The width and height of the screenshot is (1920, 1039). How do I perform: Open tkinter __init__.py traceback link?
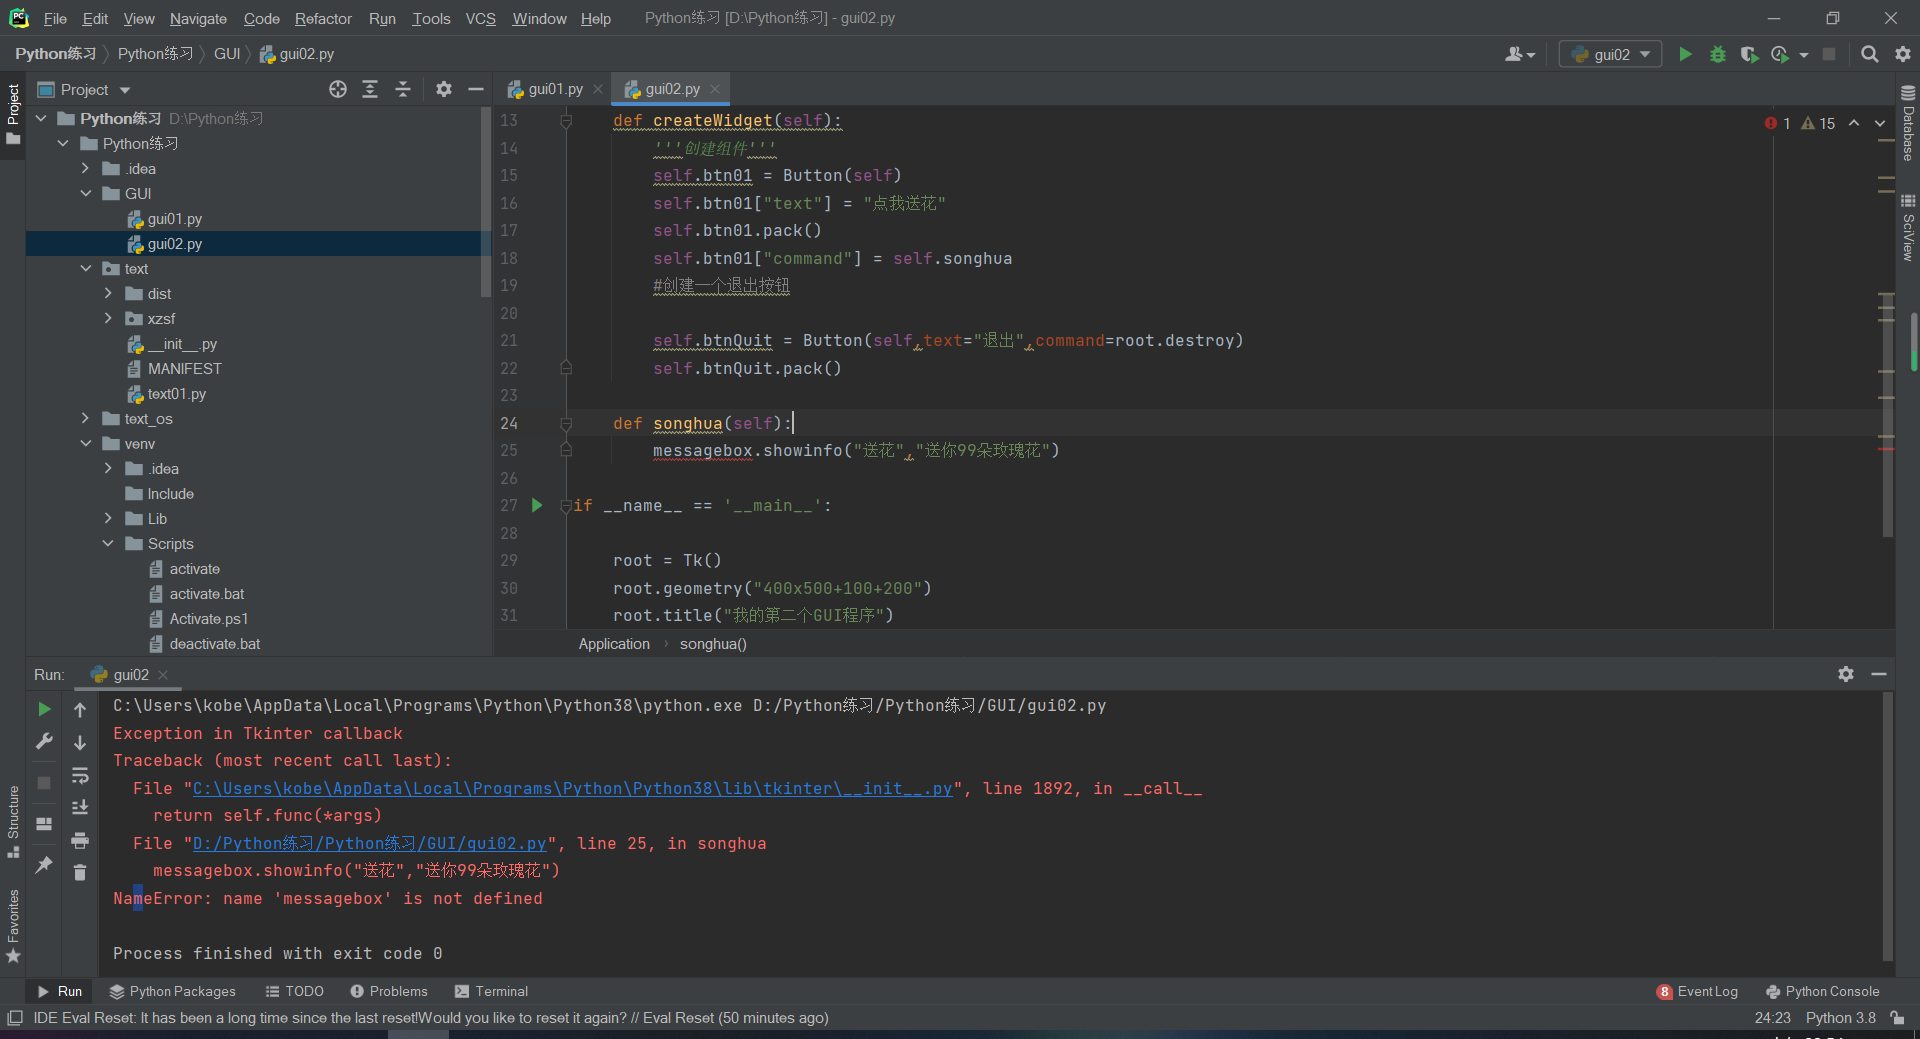(x=572, y=788)
